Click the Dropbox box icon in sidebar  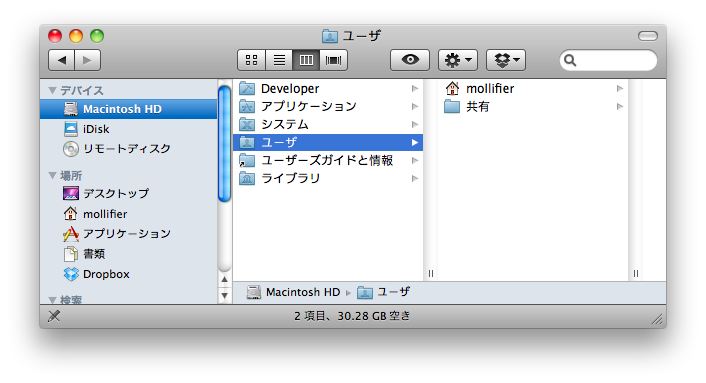(71, 274)
